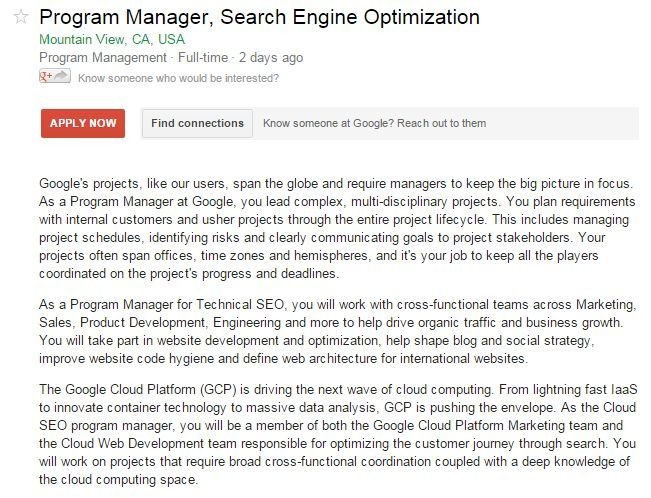Image resolution: width=651 pixels, height=498 pixels.
Task: Follow the Mountain View, CA, USA link
Action: click(x=112, y=40)
